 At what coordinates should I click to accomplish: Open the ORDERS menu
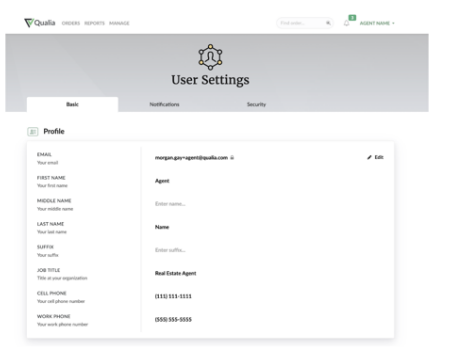[x=71, y=23]
